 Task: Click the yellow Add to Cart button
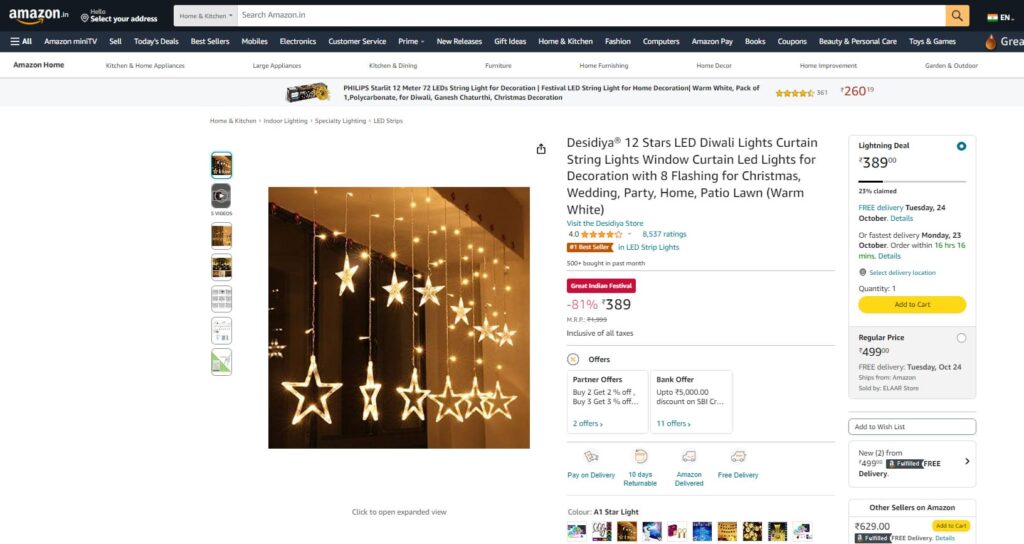(x=912, y=304)
